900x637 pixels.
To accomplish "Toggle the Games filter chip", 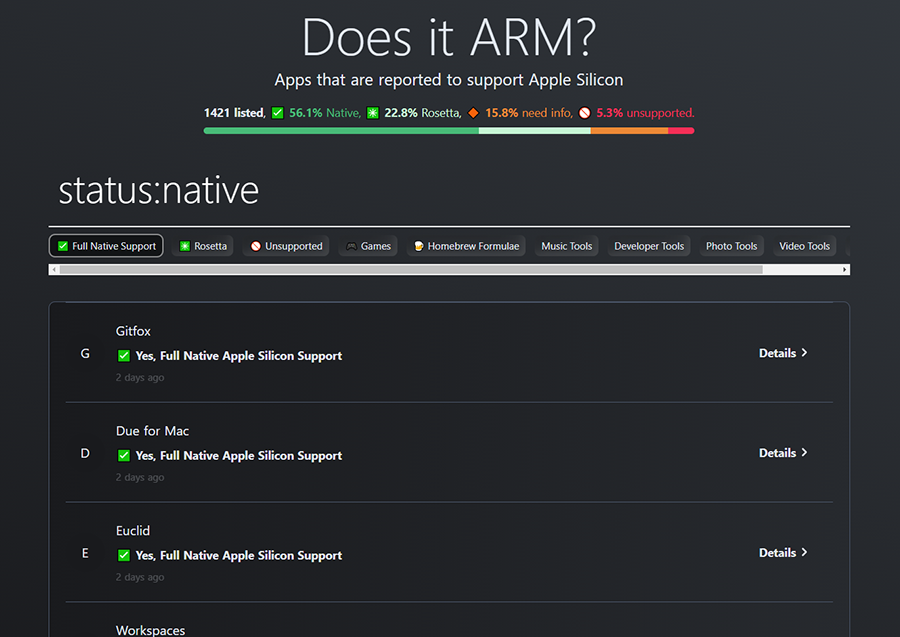I will (368, 246).
